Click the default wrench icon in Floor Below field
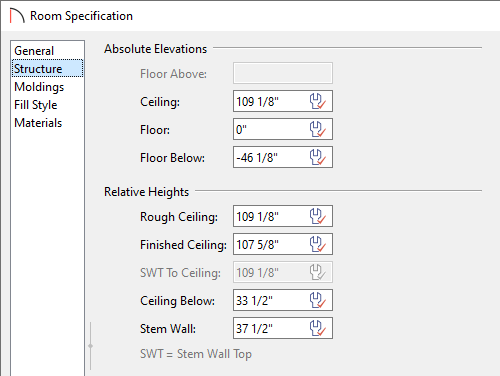Image resolution: width=500 pixels, height=376 pixels. (317, 157)
